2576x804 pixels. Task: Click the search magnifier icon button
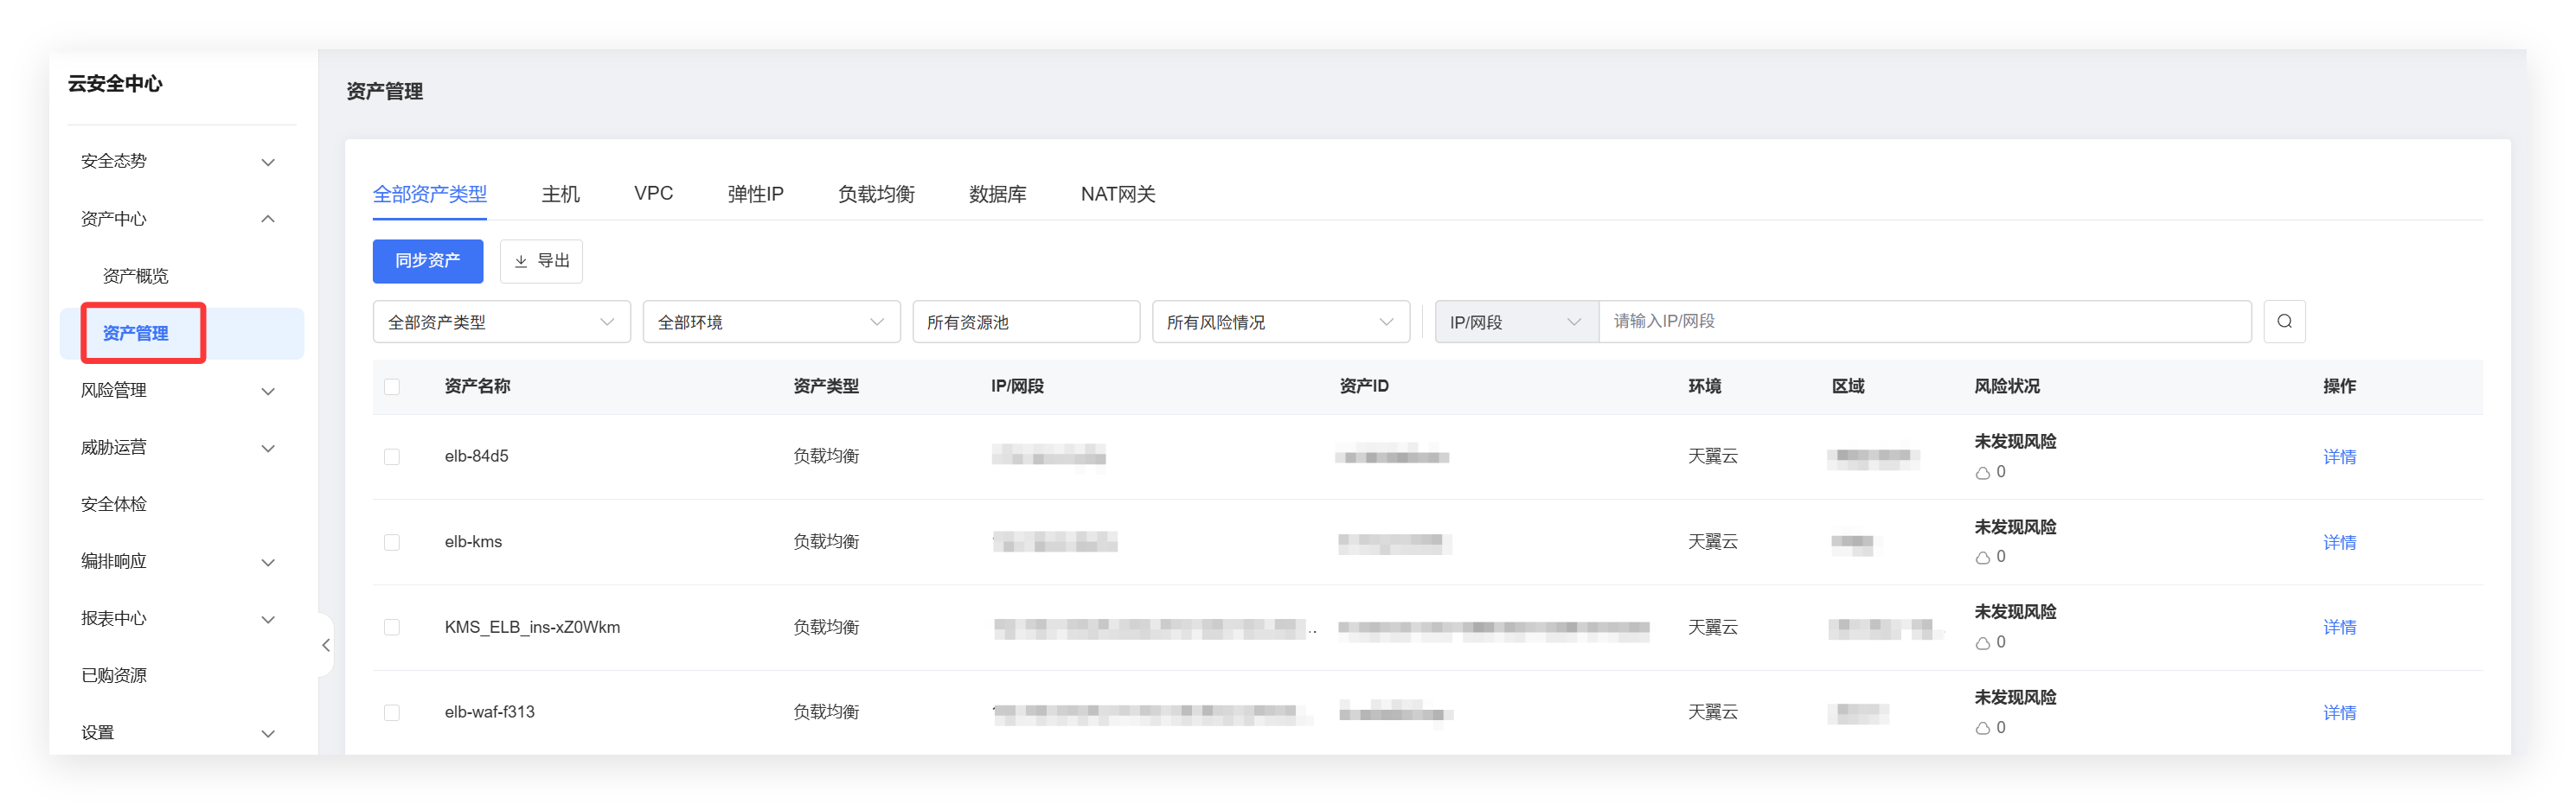tap(2284, 321)
